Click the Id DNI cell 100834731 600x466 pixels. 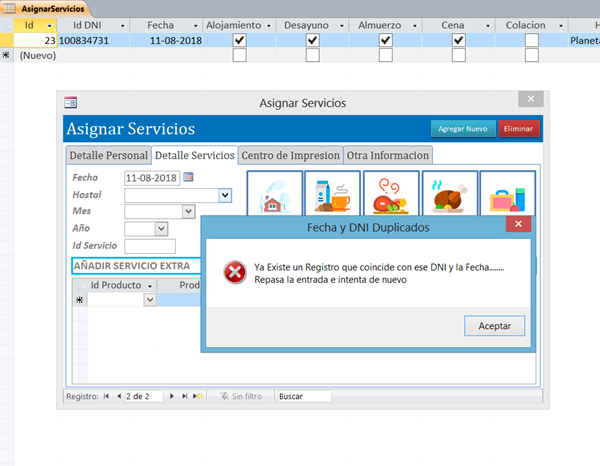(x=93, y=40)
